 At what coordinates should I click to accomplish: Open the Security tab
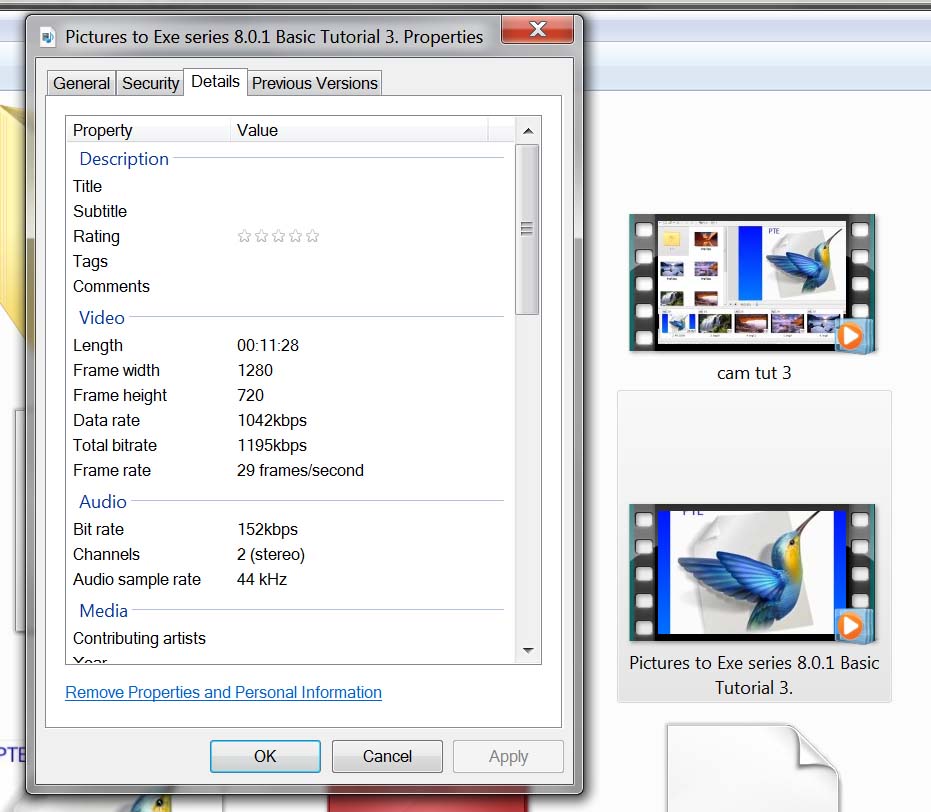pyautogui.click(x=150, y=83)
